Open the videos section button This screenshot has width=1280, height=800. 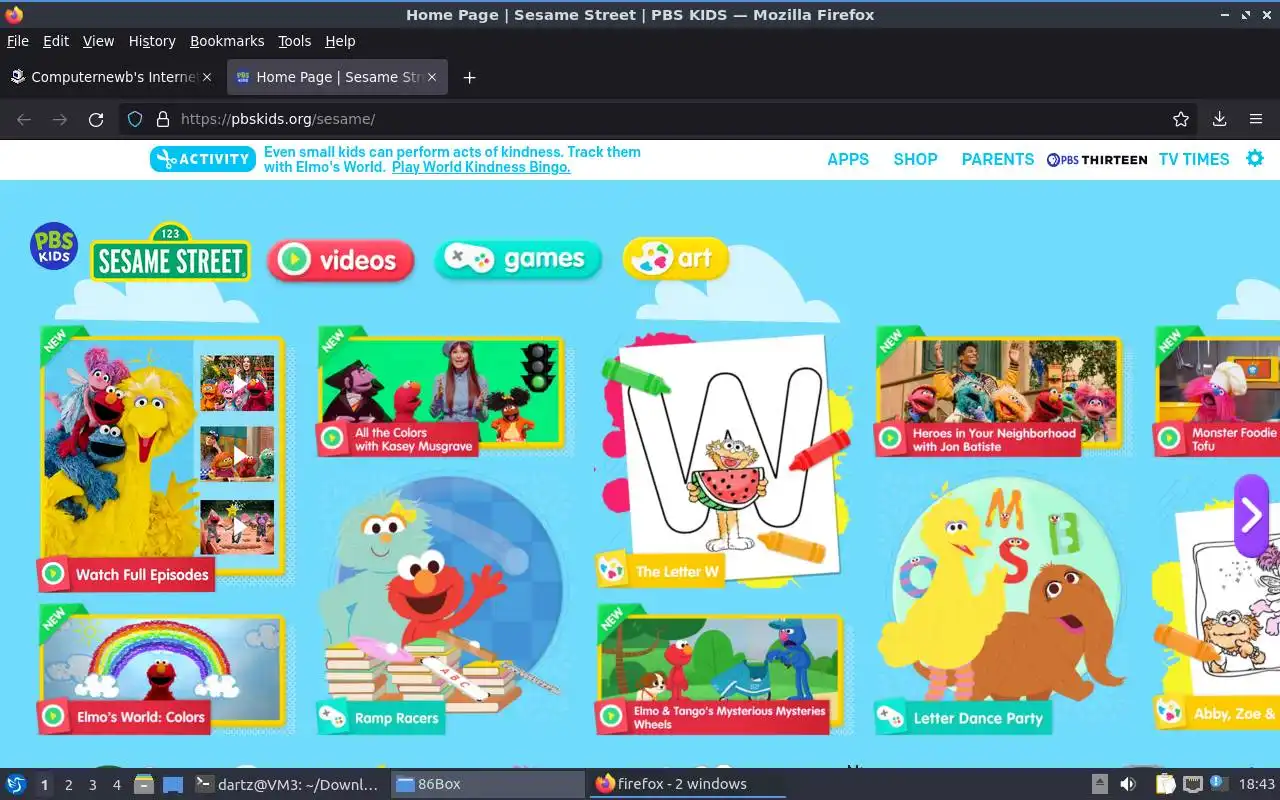point(341,261)
